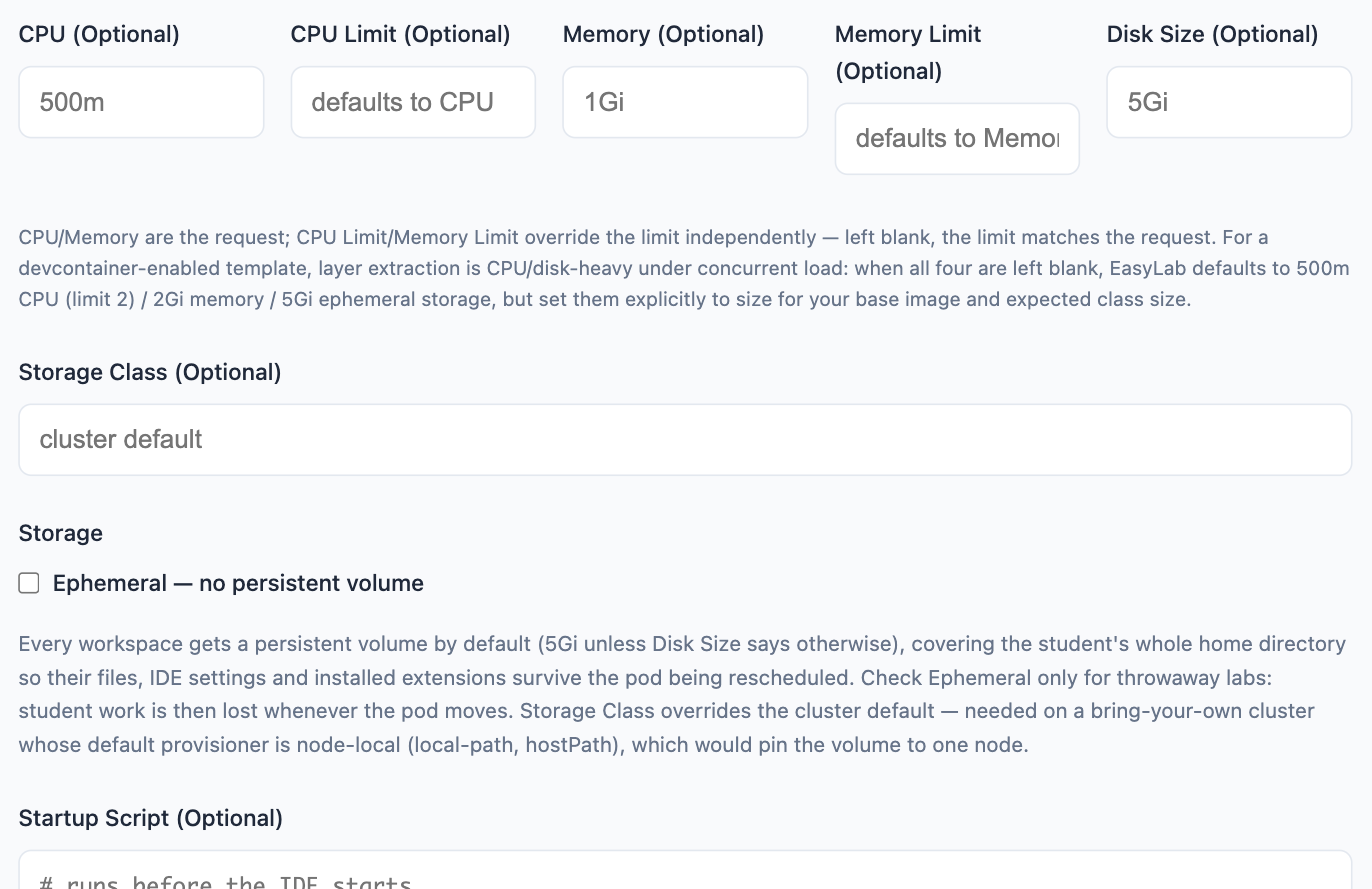
Task: Click the Startup Script text area
Action: (685, 870)
